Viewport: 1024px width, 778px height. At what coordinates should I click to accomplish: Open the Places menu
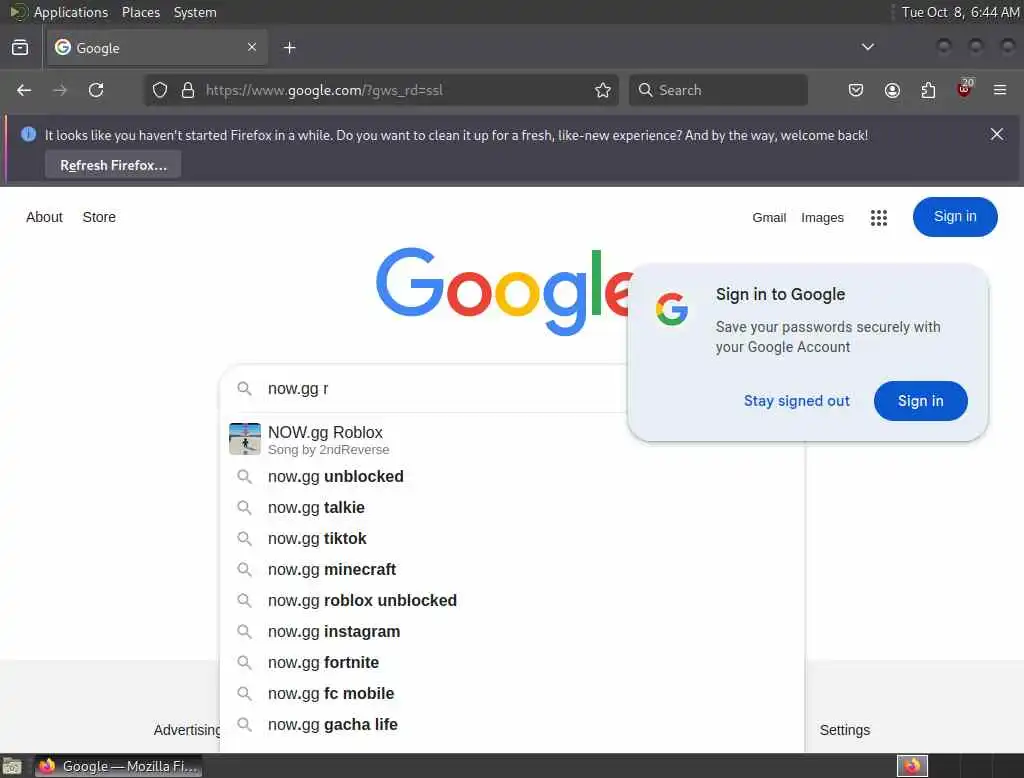pyautogui.click(x=140, y=12)
